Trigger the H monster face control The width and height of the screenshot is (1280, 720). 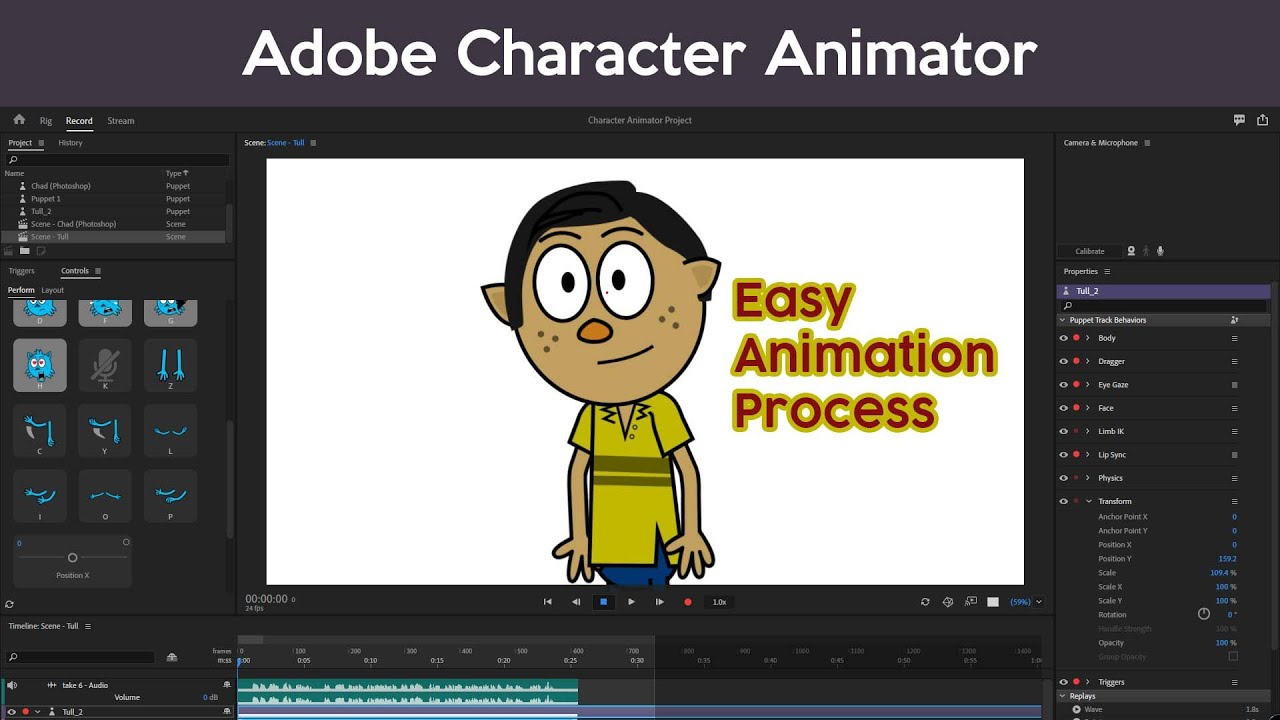pos(40,365)
